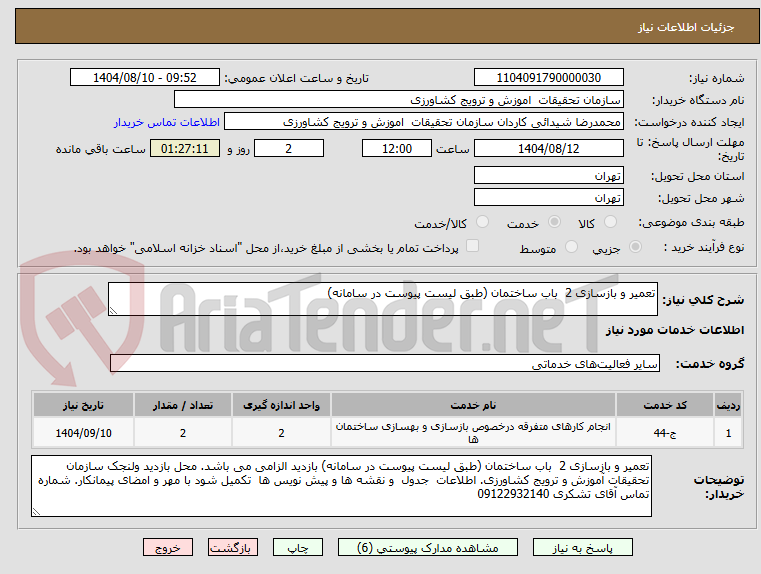Image resolution: width=761 pixels, height=574 pixels.
Task: Click the بازگشت back button
Action: click(x=232, y=547)
